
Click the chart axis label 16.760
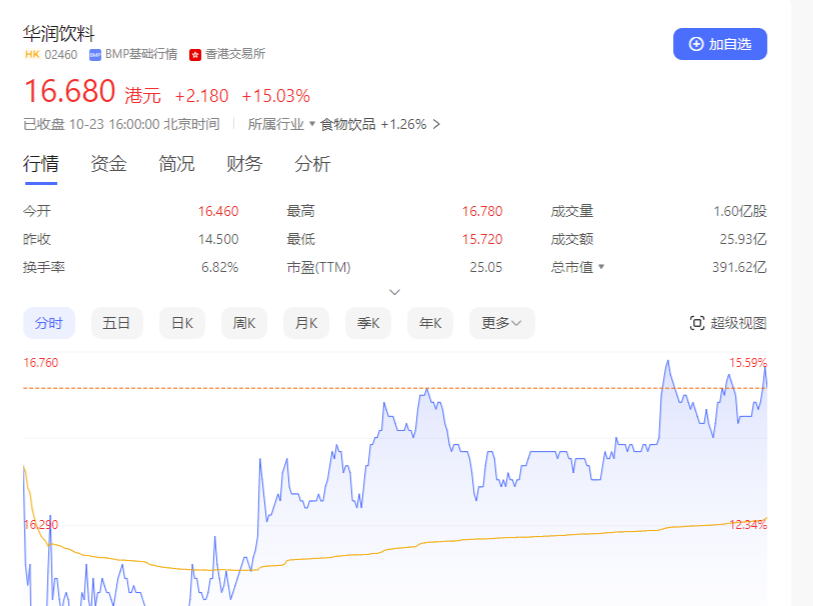pyautogui.click(x=41, y=362)
